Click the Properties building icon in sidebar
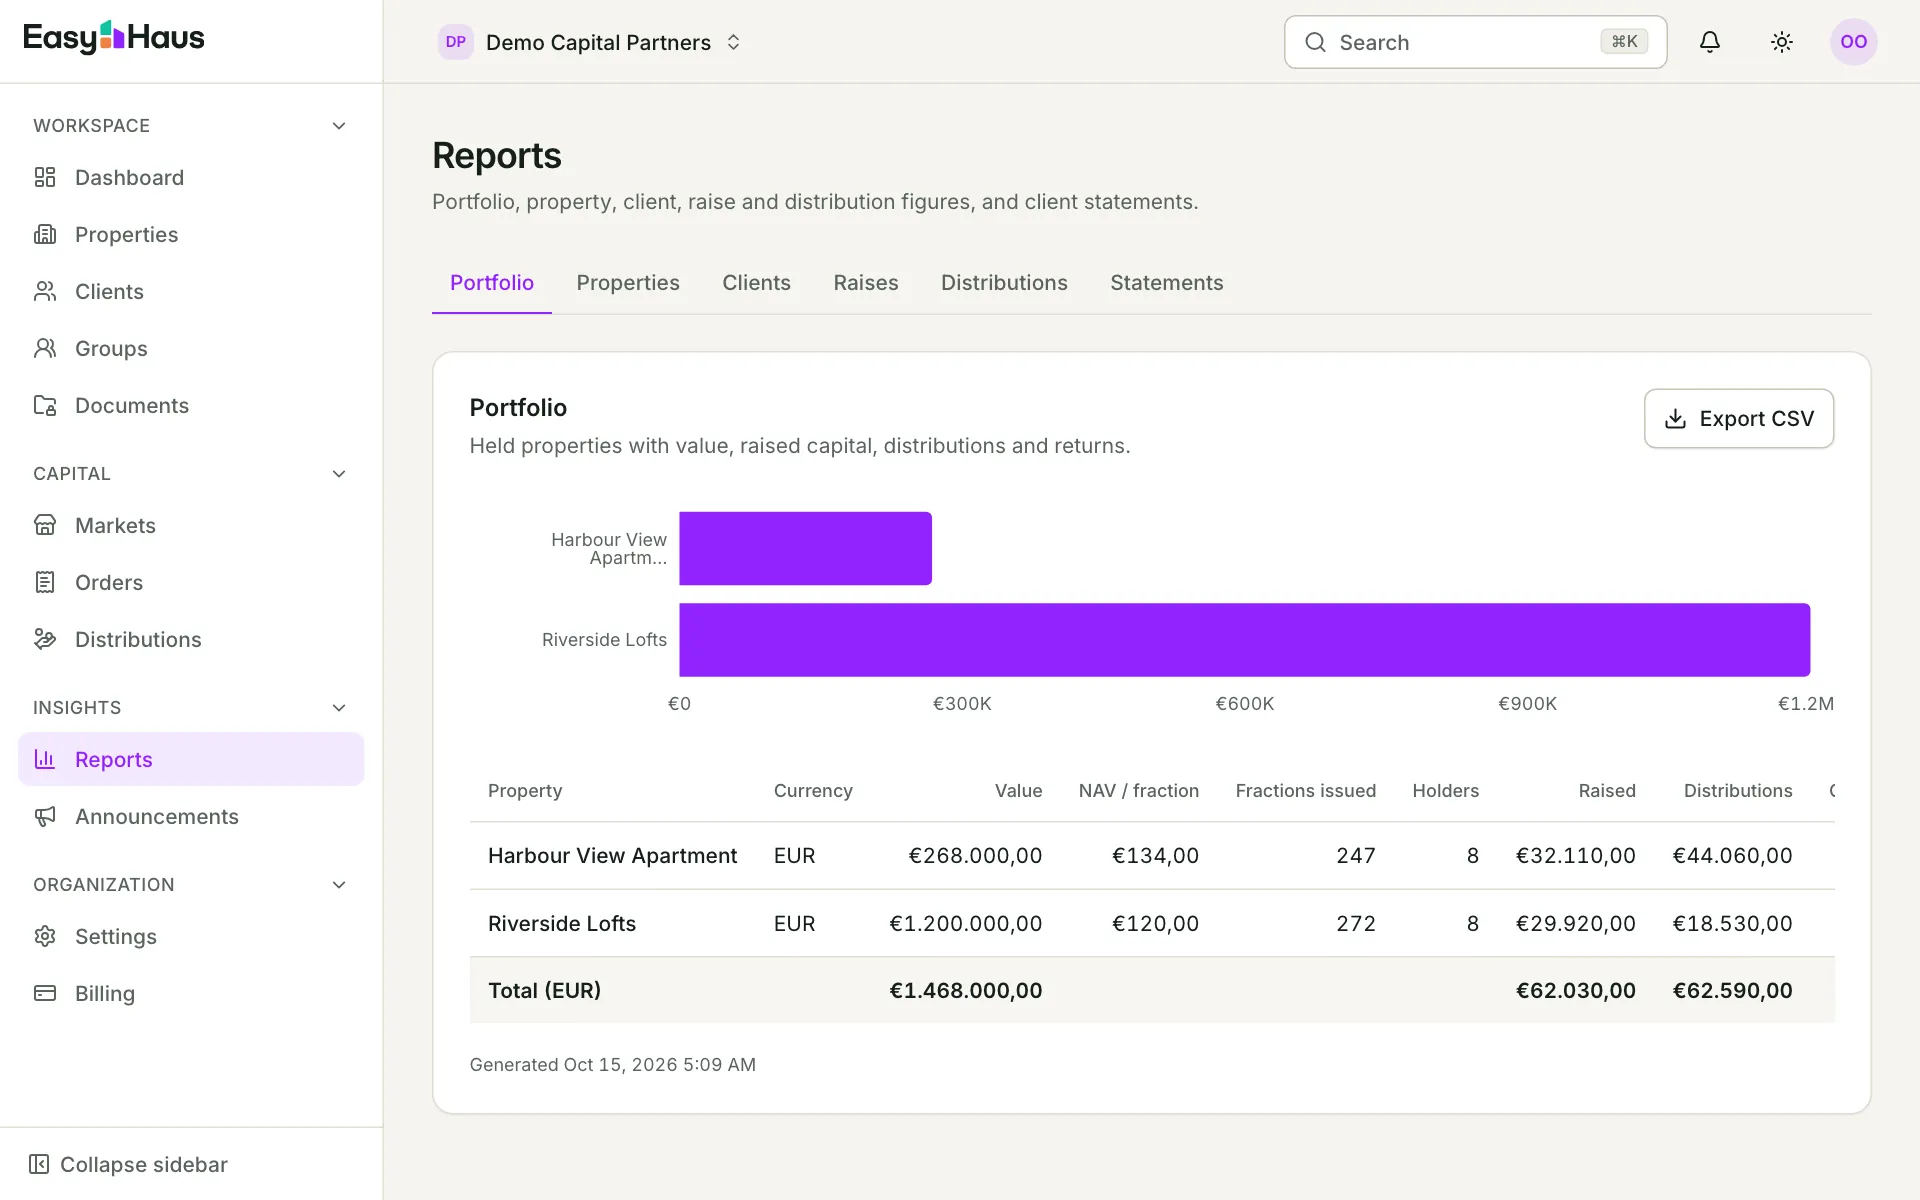1920x1200 pixels. tap(45, 234)
